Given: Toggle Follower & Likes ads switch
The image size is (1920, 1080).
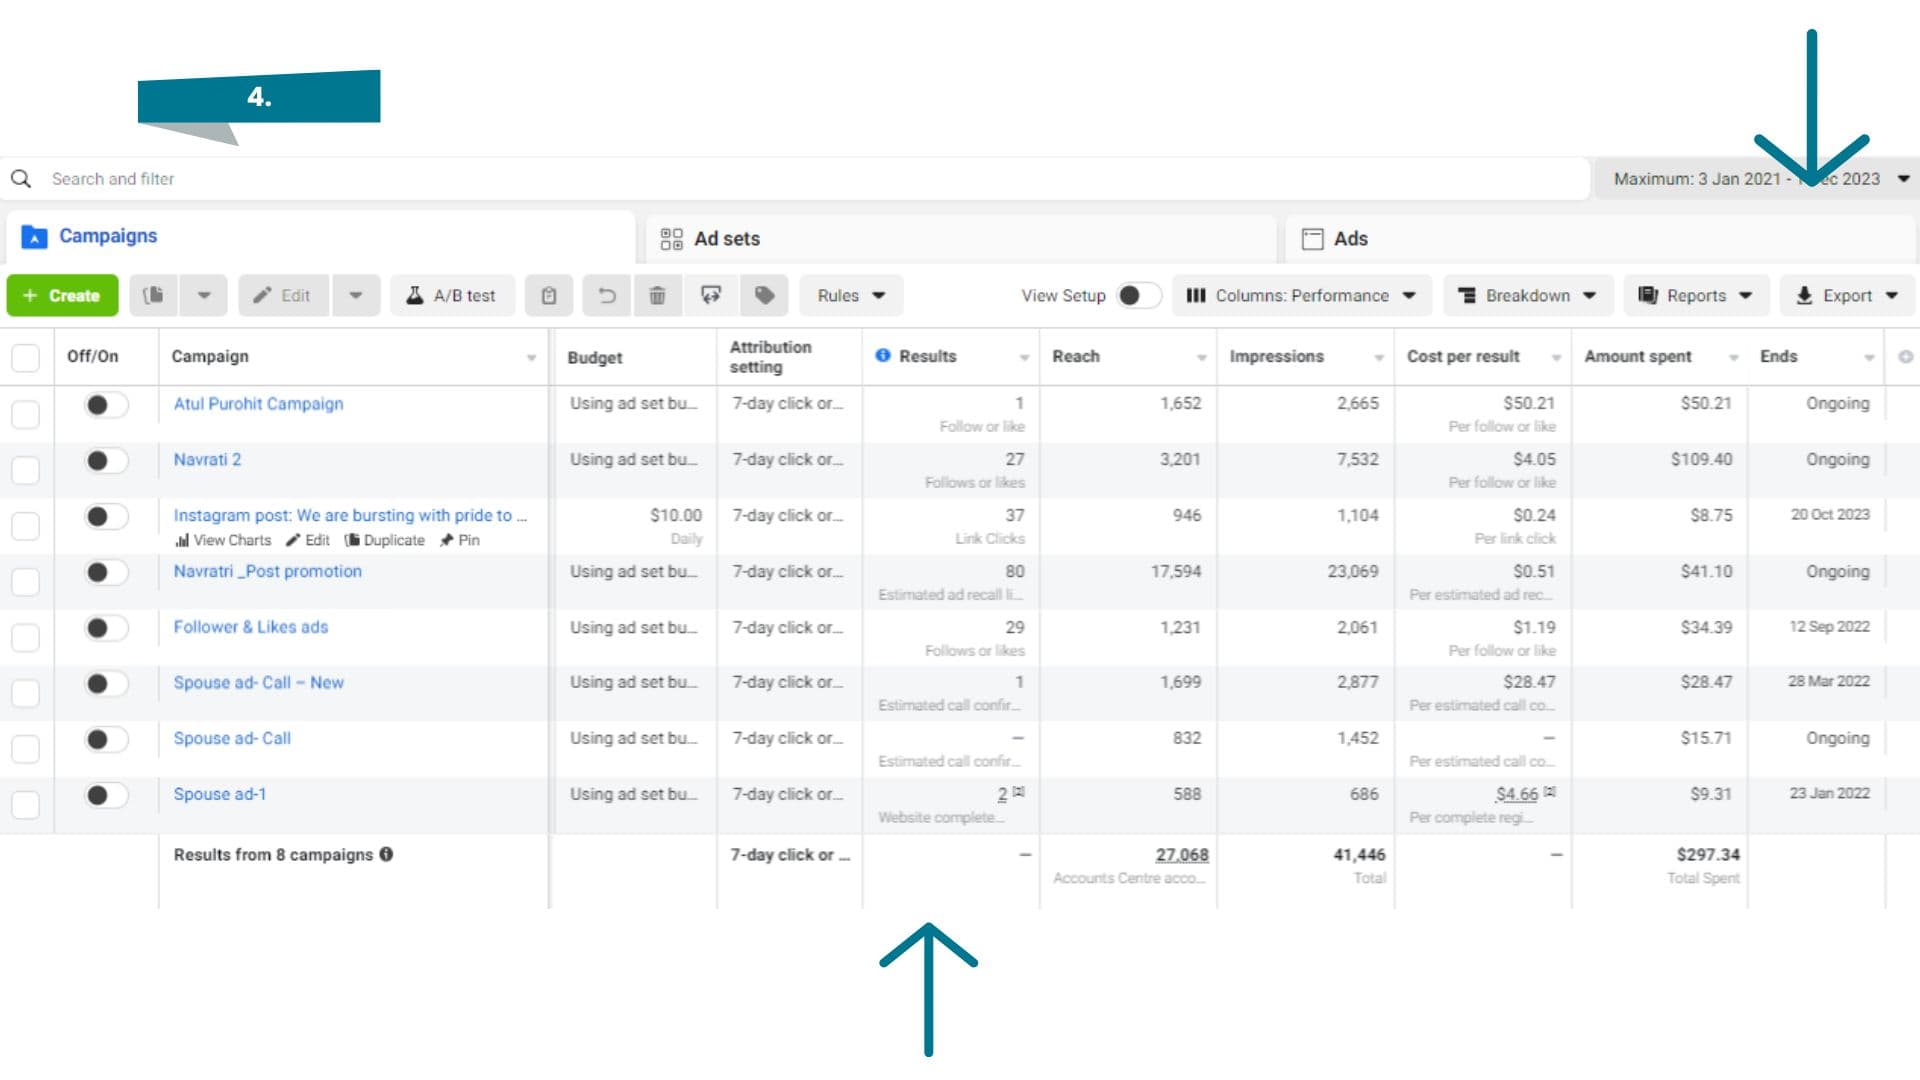Looking at the screenshot, I should tap(106, 629).
